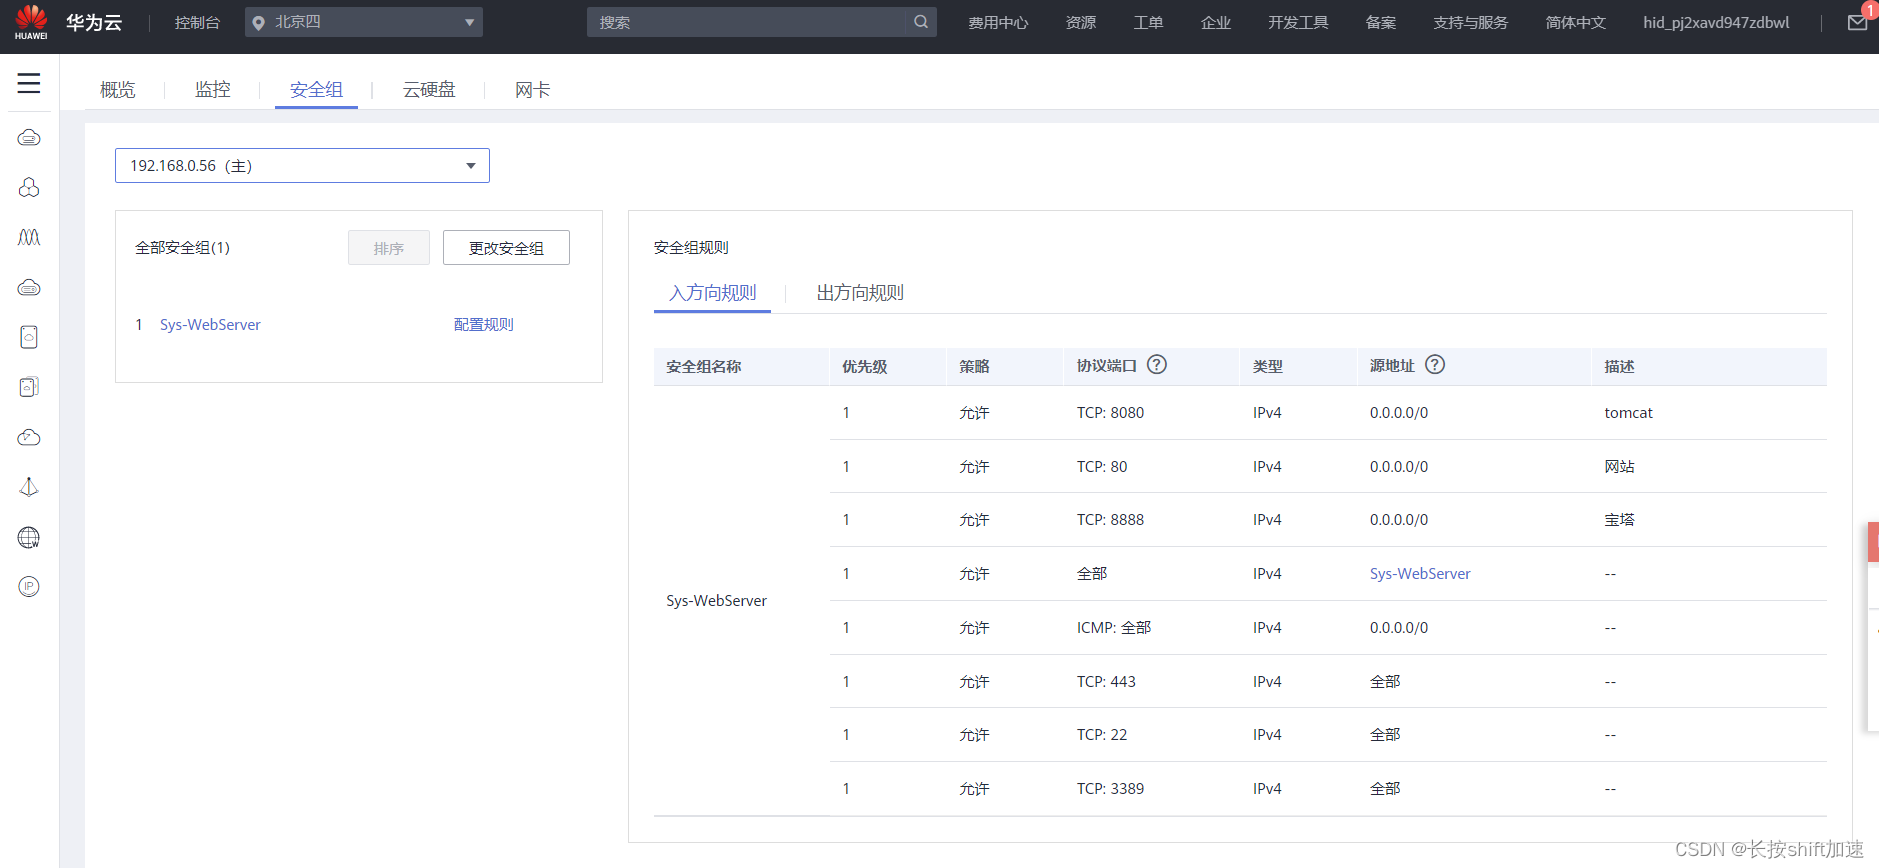Click the TCP: 8888 port cell
The height and width of the screenshot is (868, 1879).
pos(1110,520)
